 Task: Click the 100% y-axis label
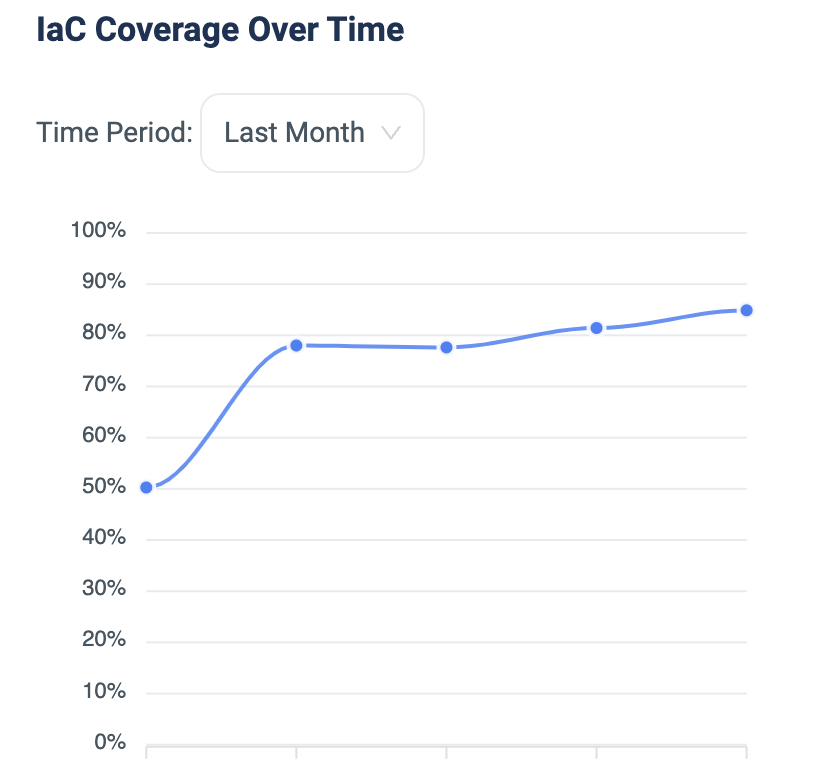(x=98, y=231)
